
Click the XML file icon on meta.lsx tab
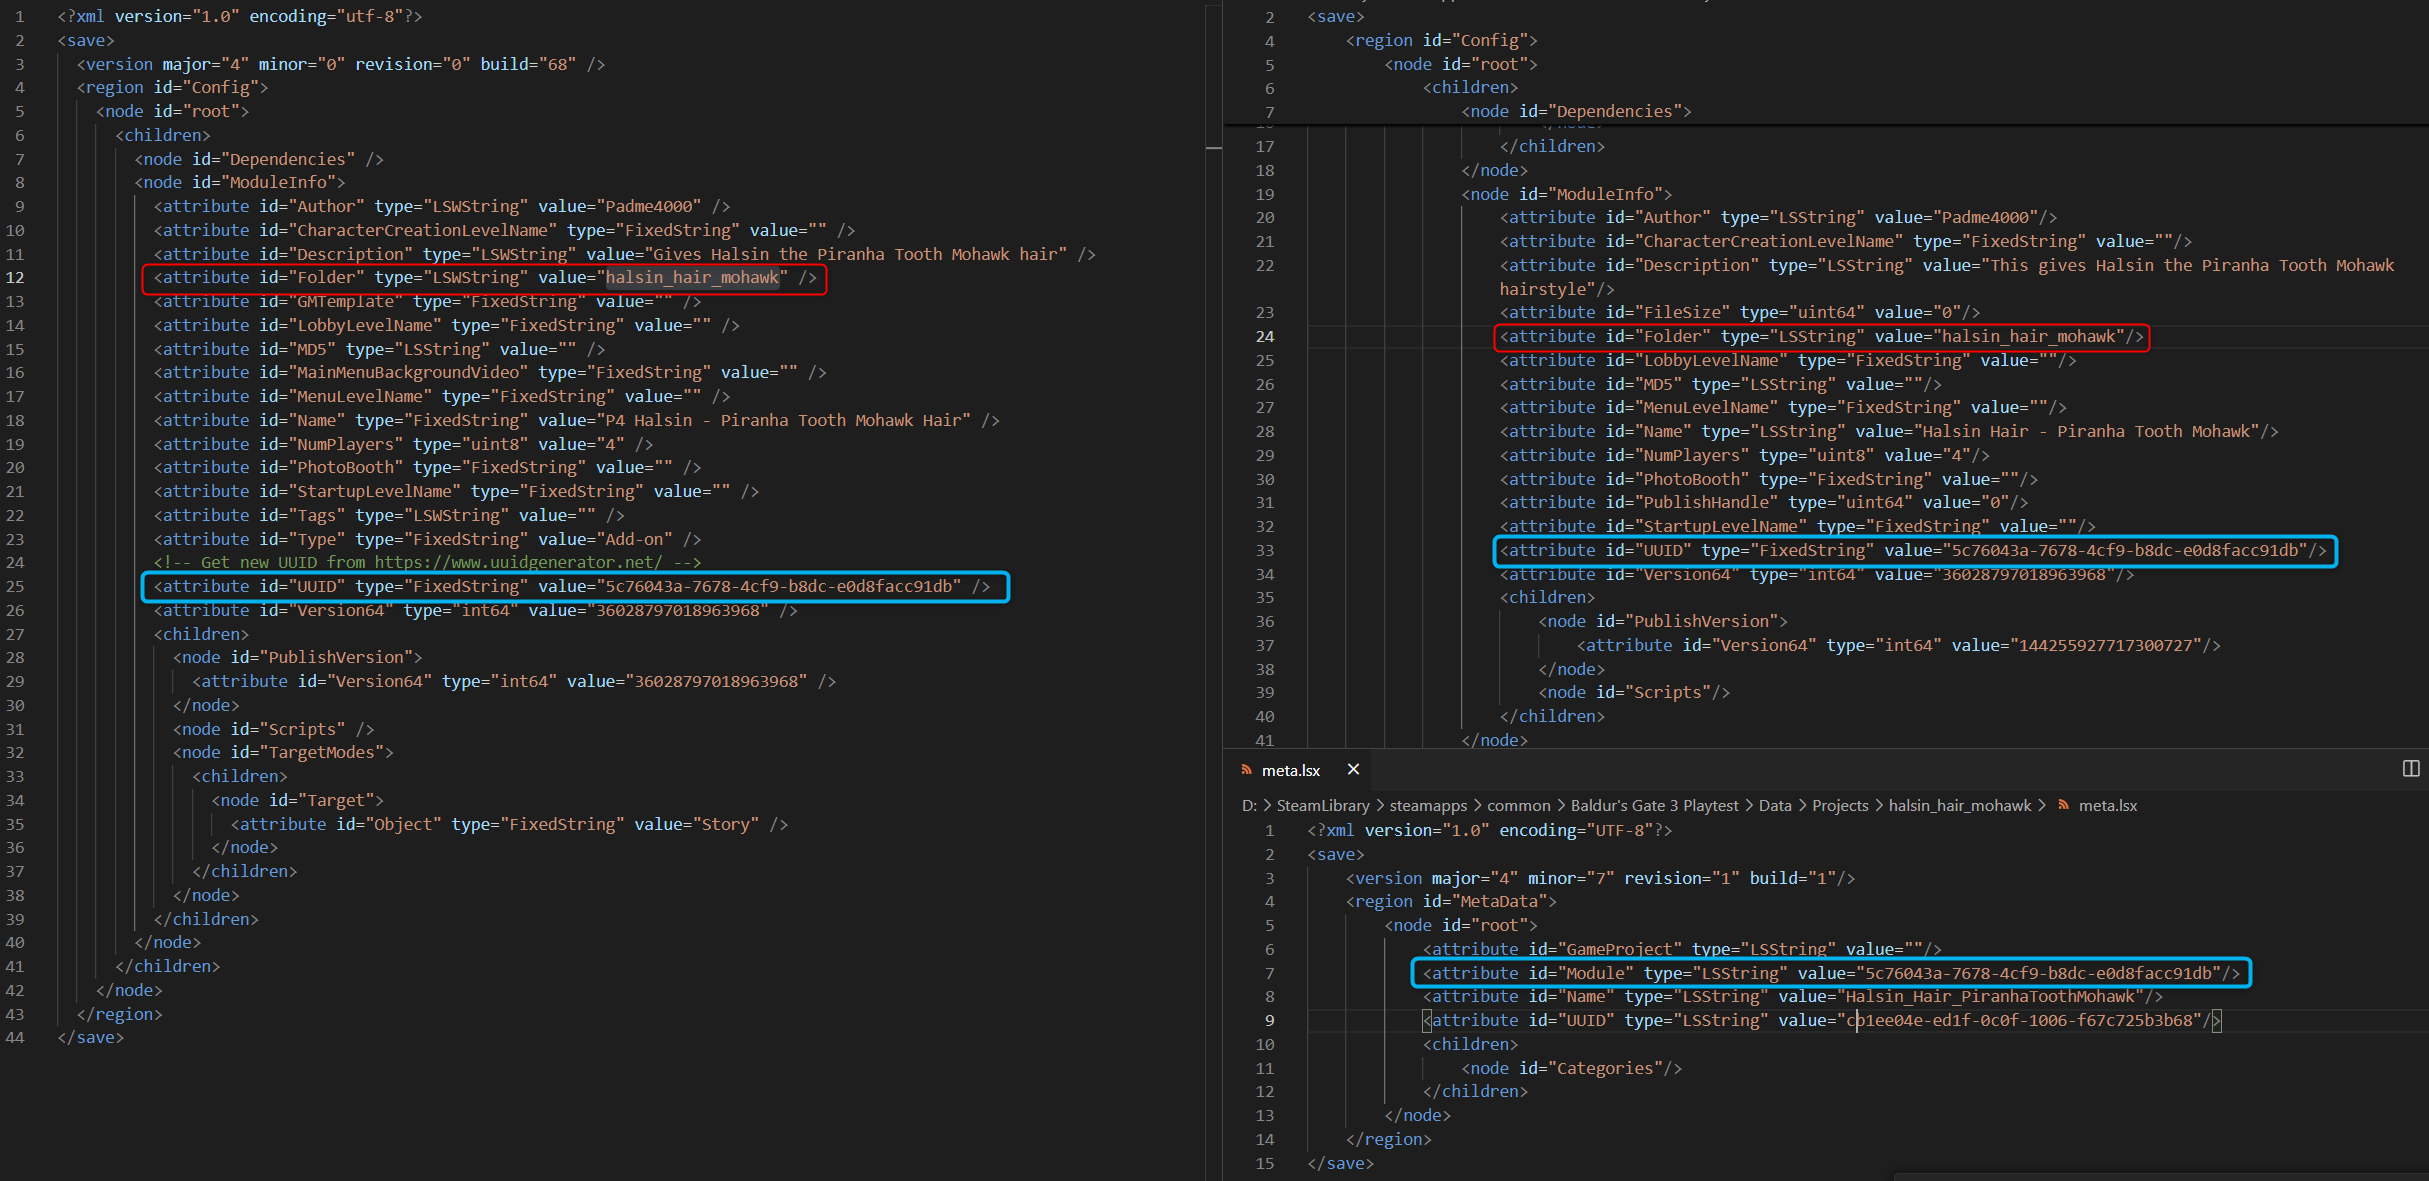coord(1246,770)
